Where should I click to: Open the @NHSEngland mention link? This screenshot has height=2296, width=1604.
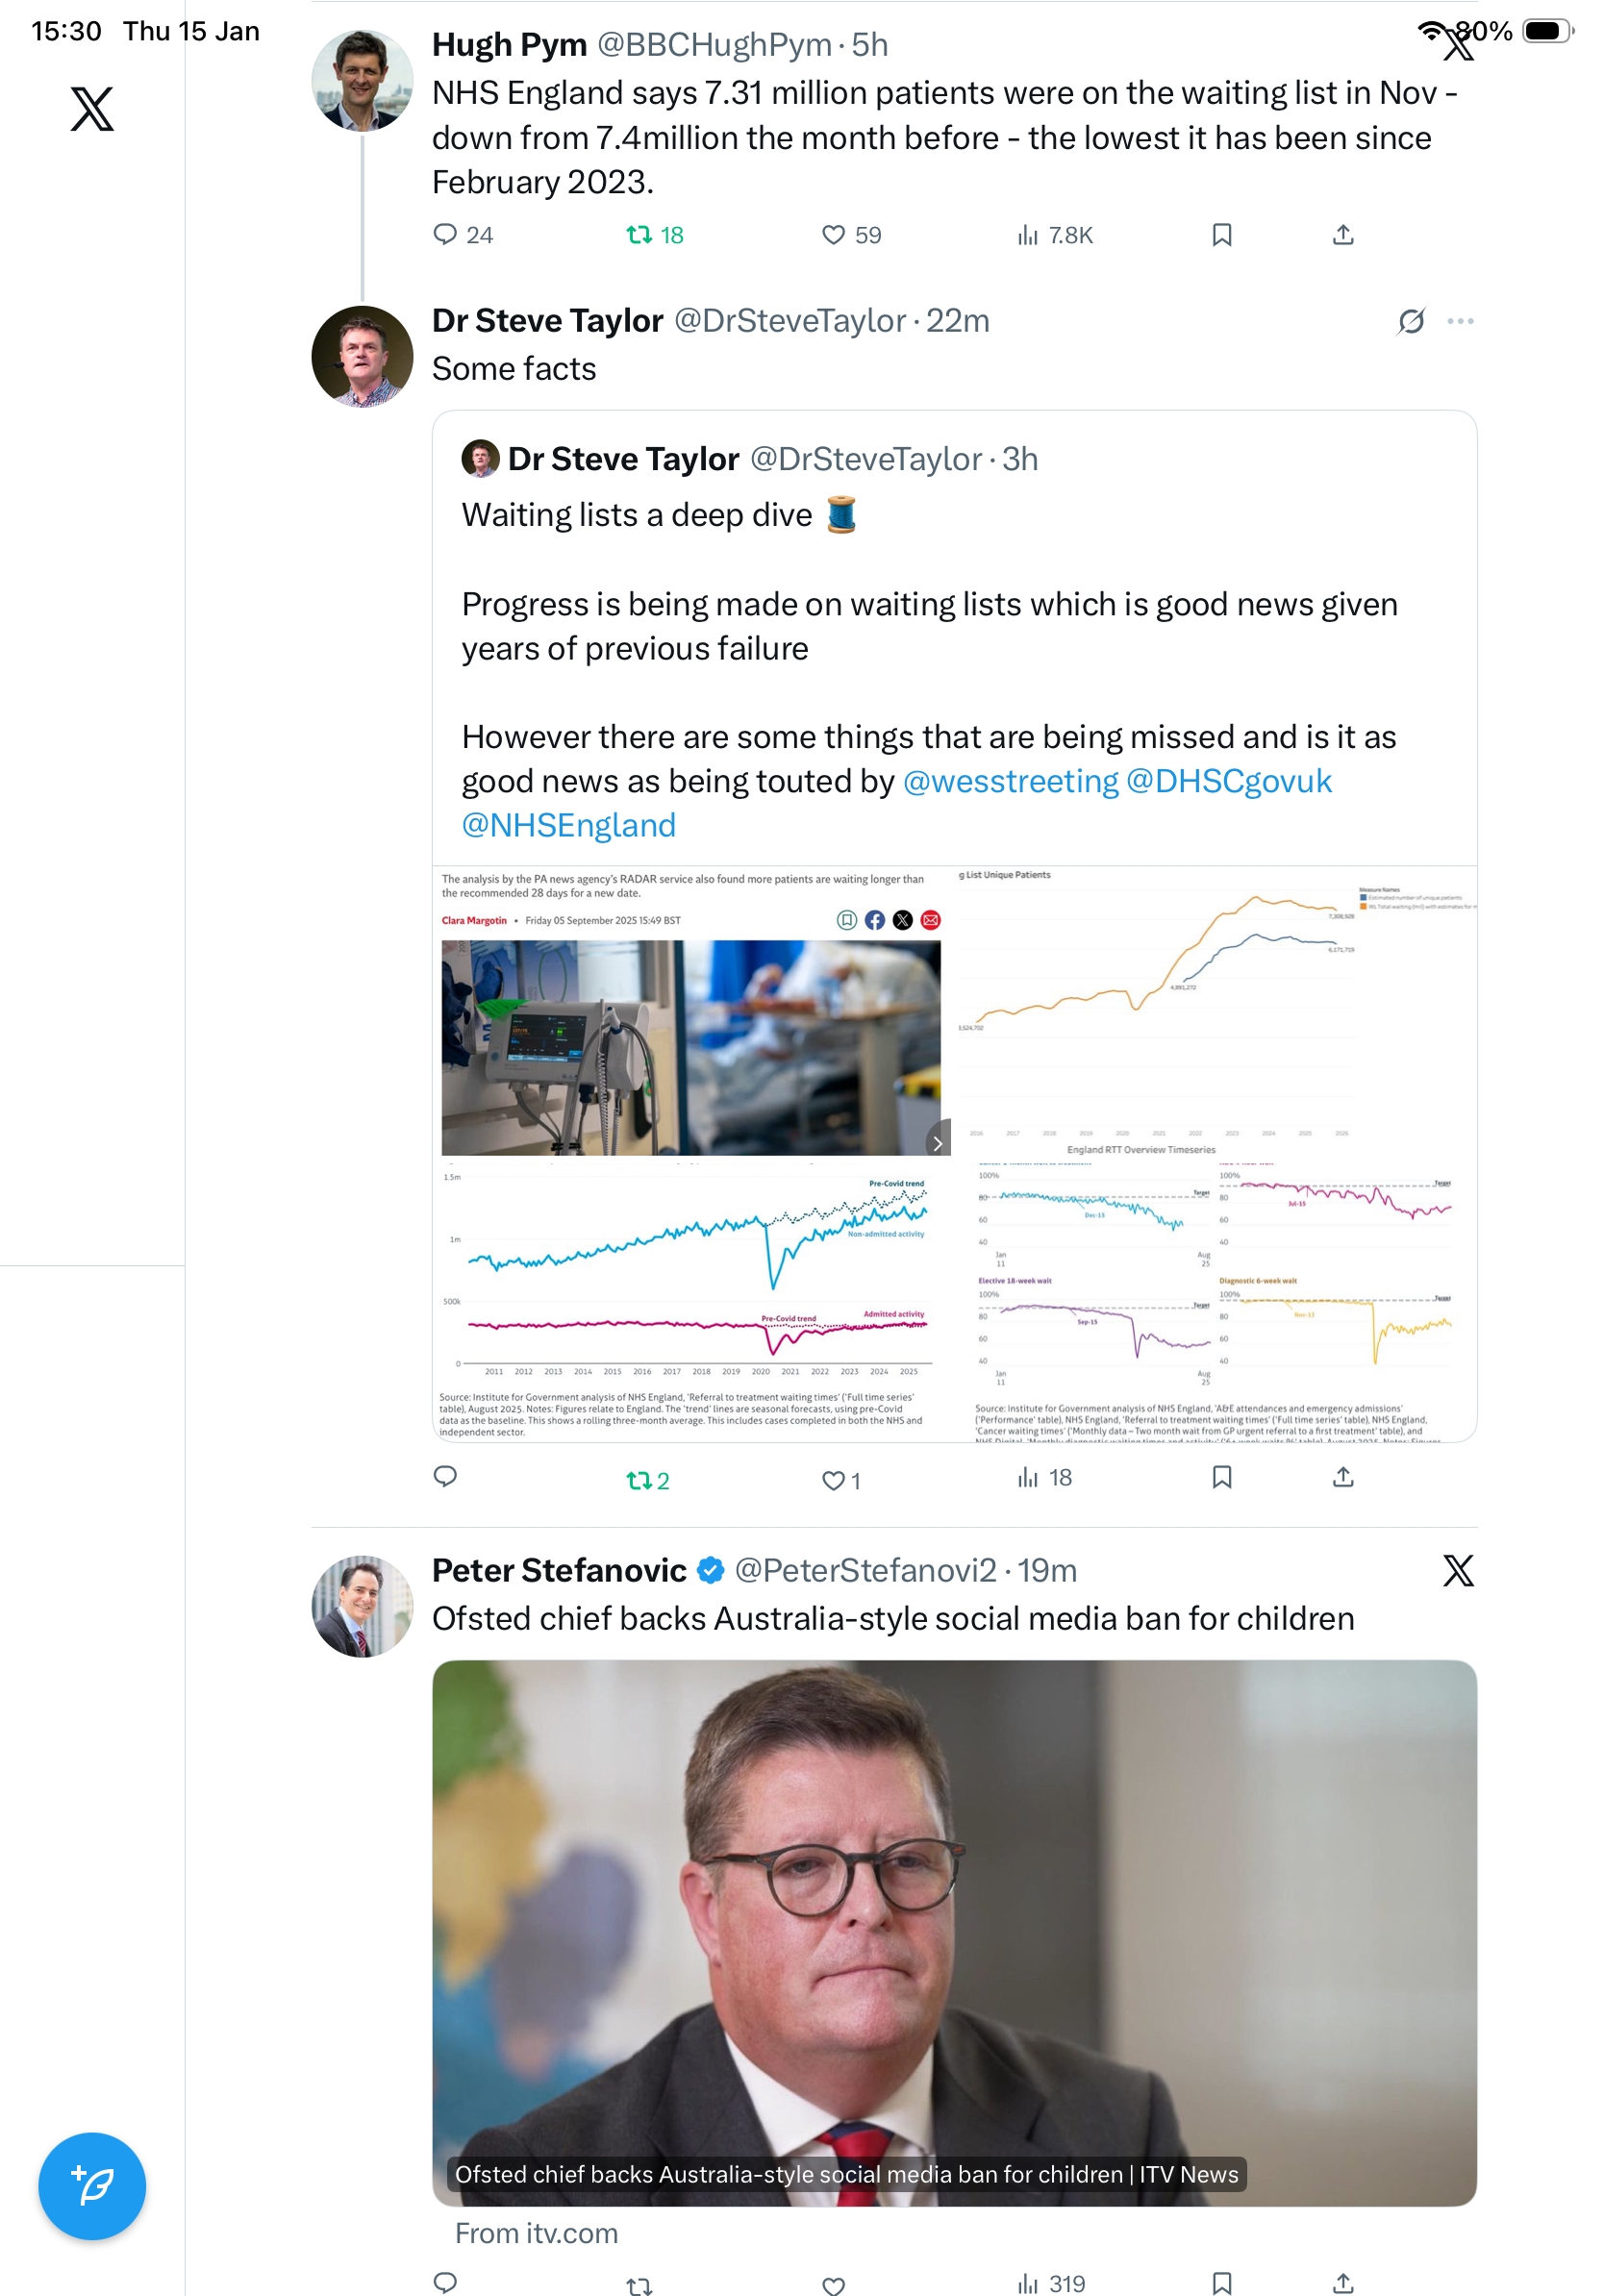pyautogui.click(x=568, y=825)
